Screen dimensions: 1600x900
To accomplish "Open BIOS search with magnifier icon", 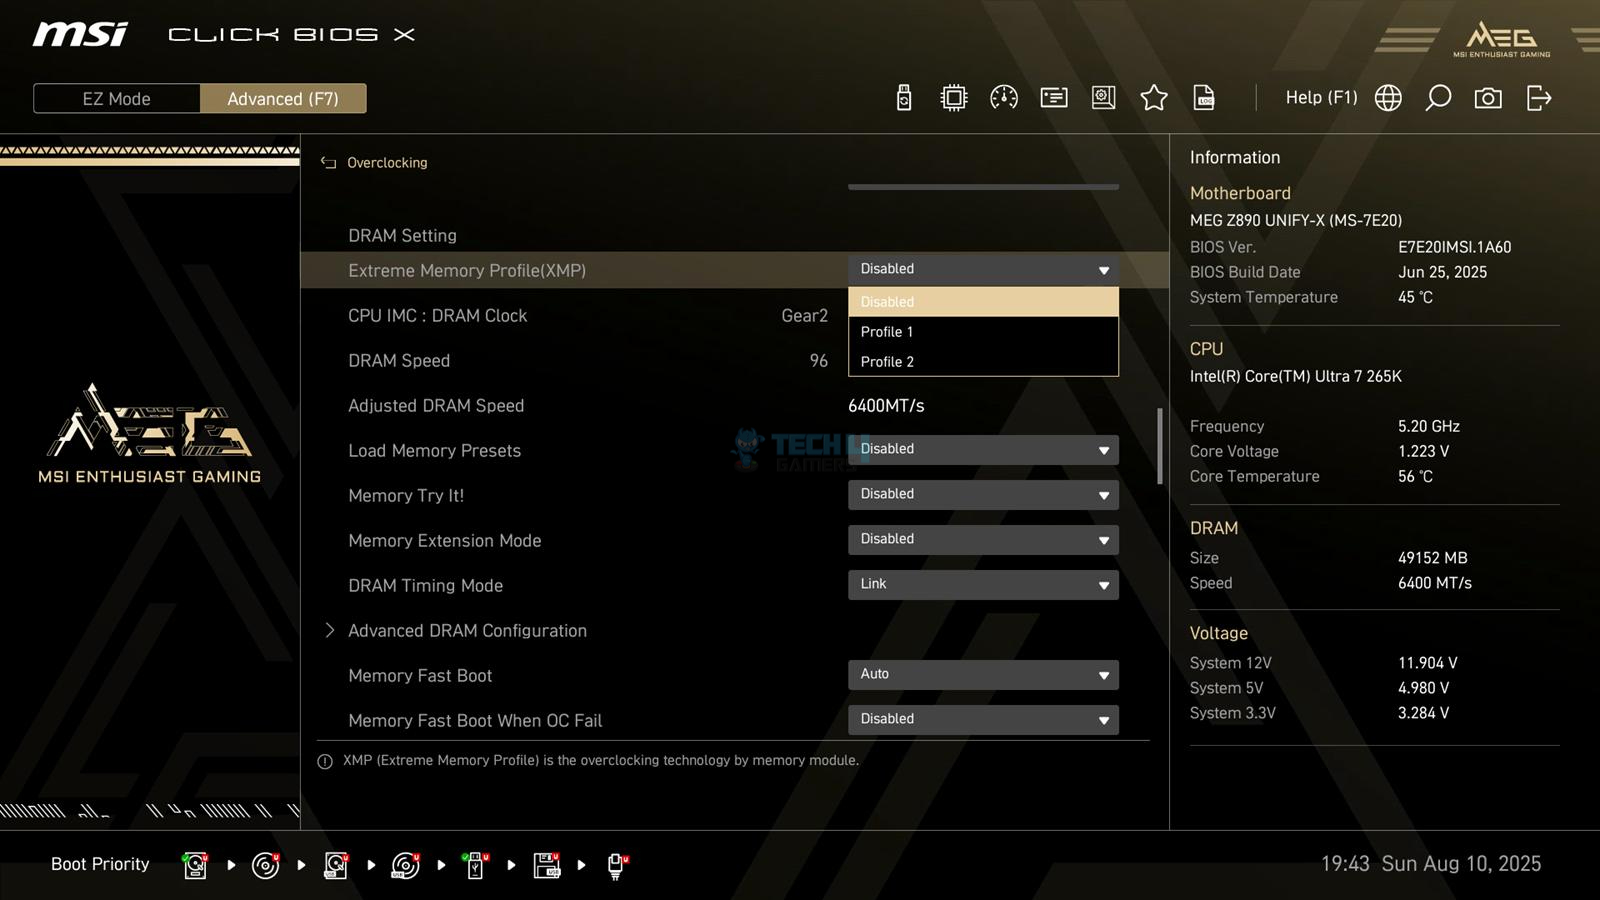I will click(x=1438, y=98).
